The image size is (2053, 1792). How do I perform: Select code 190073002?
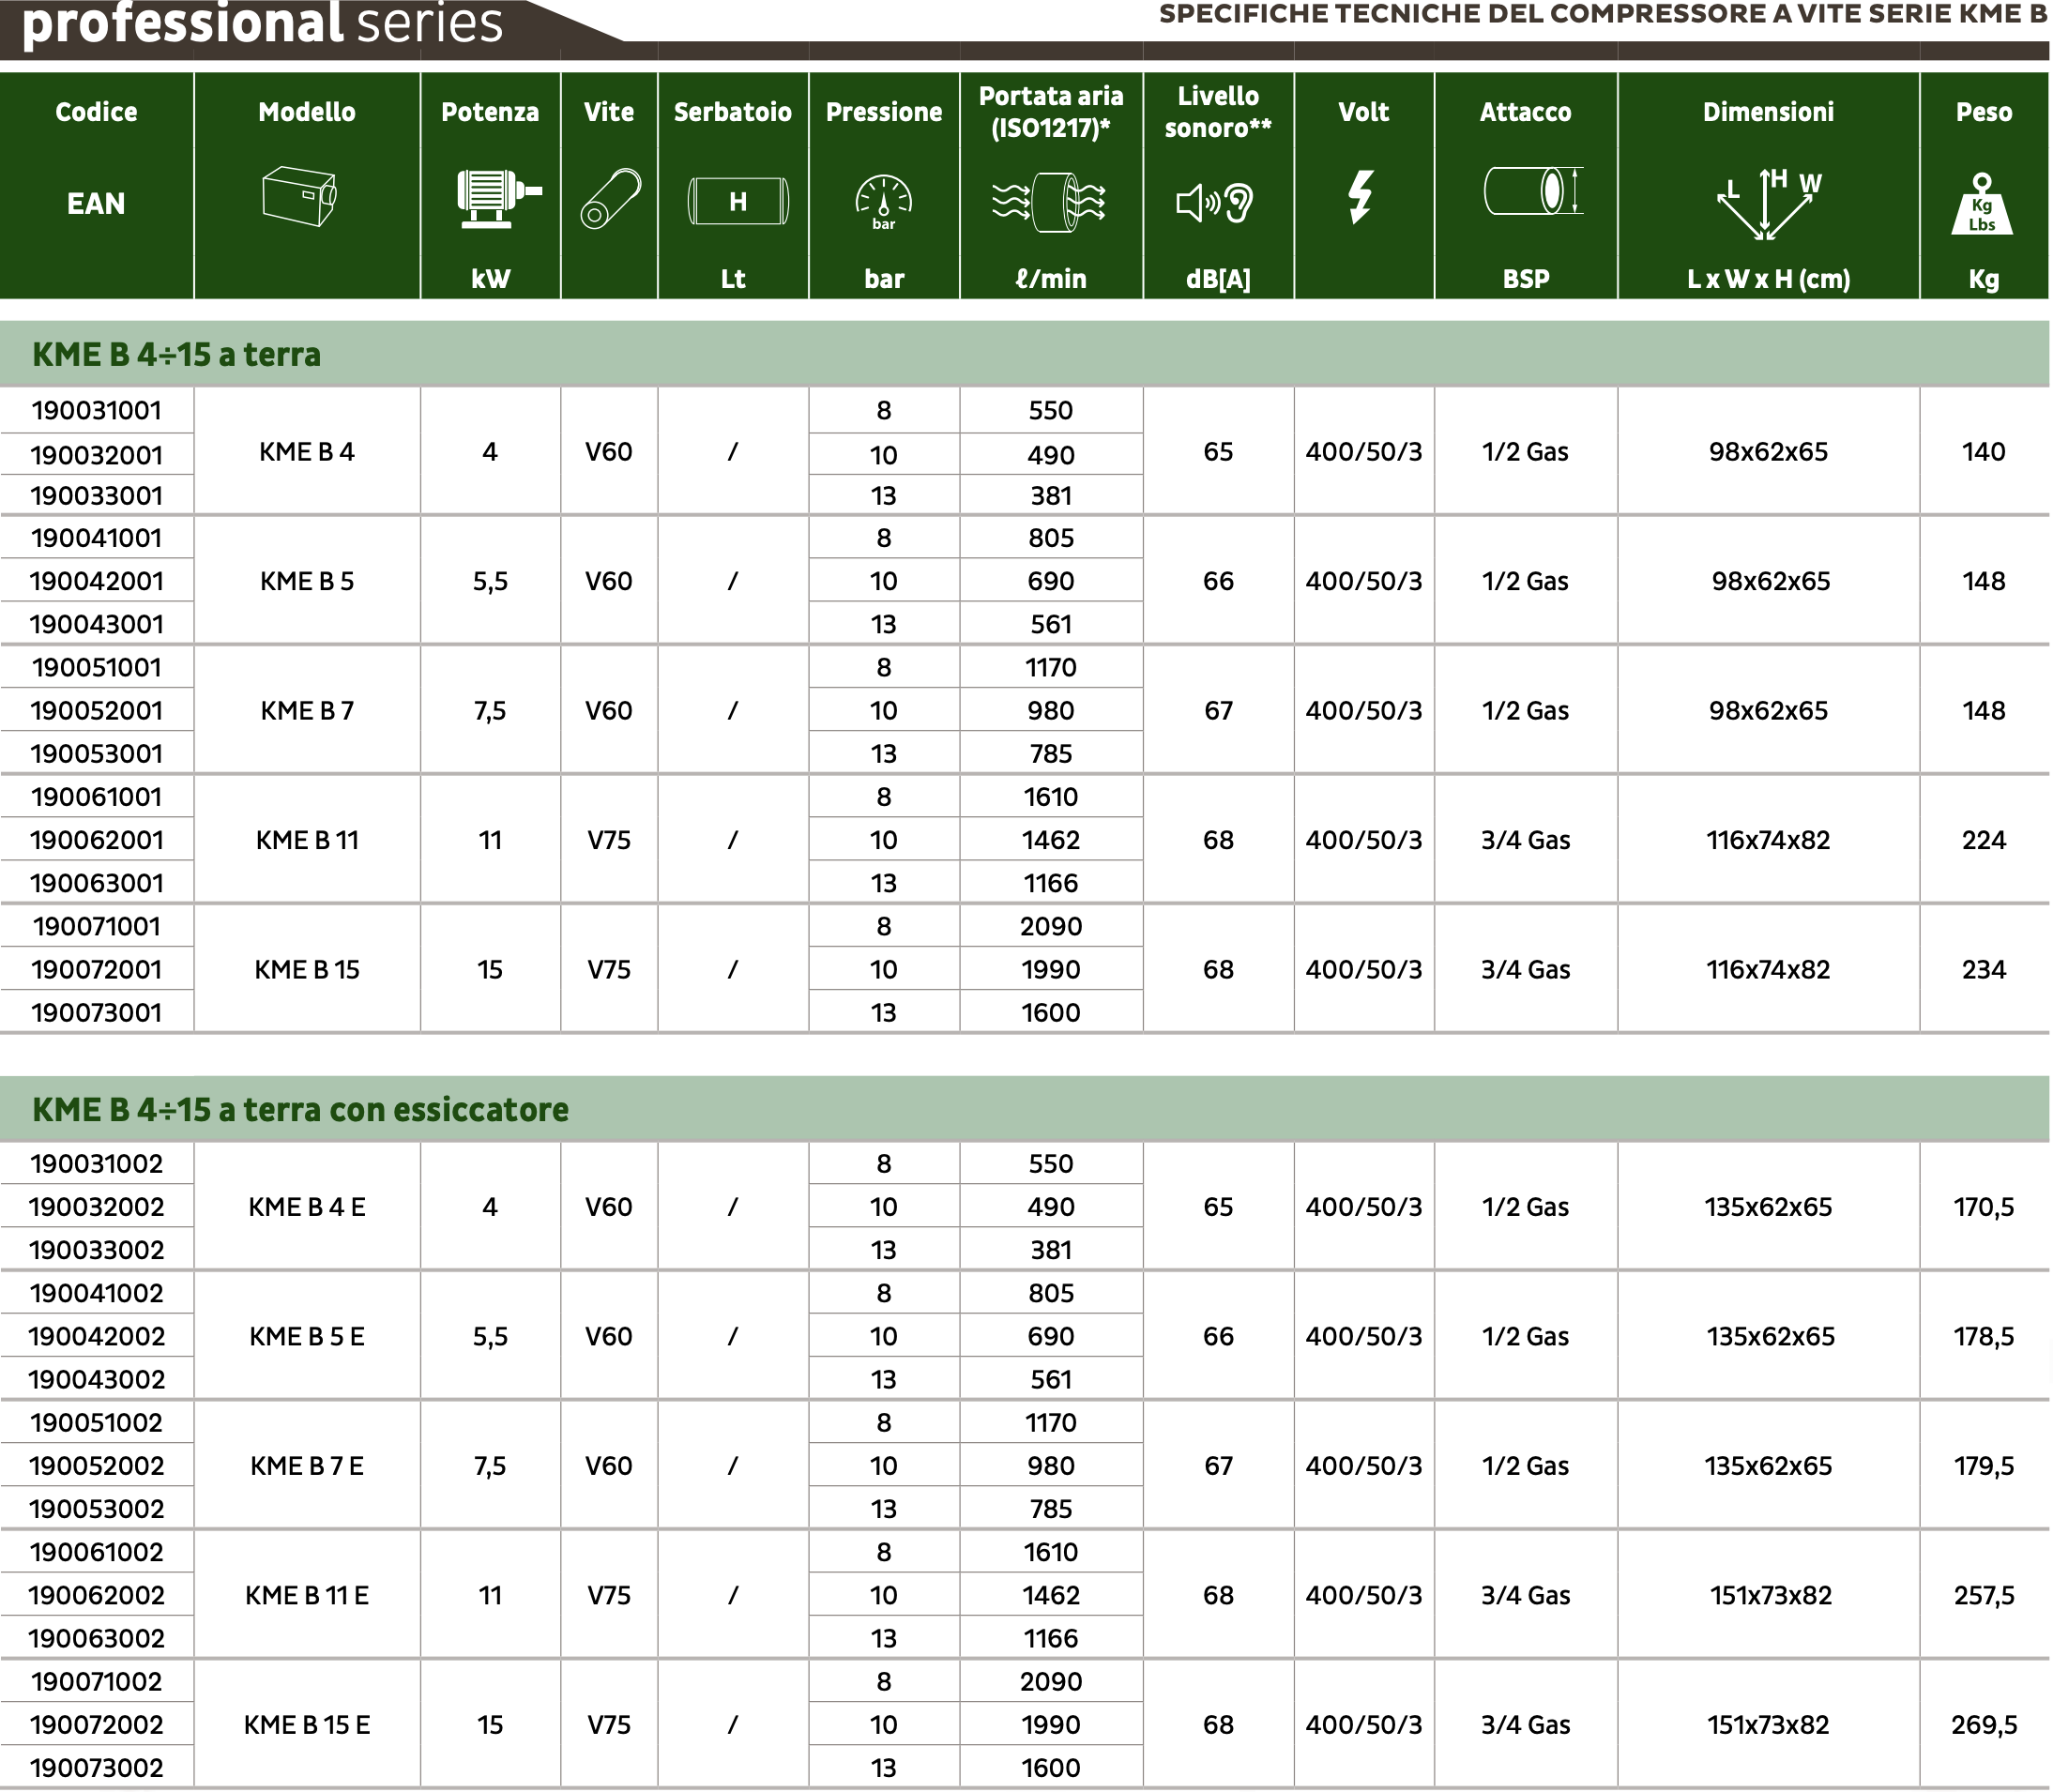pos(97,1768)
